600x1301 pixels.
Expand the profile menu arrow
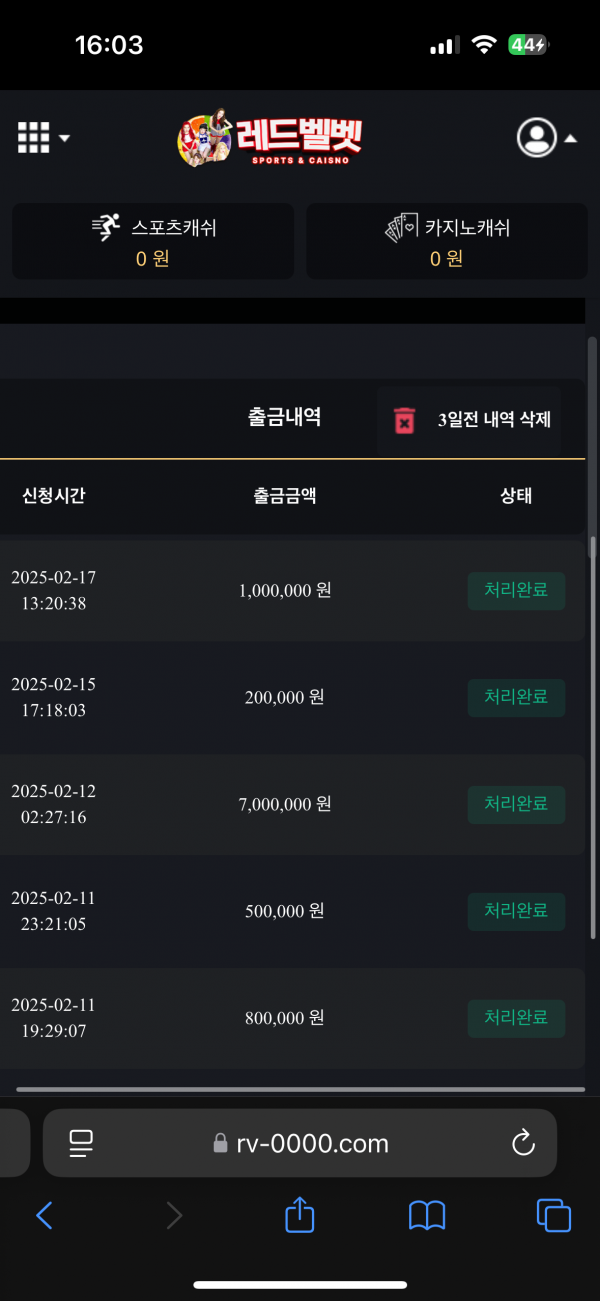(570, 139)
